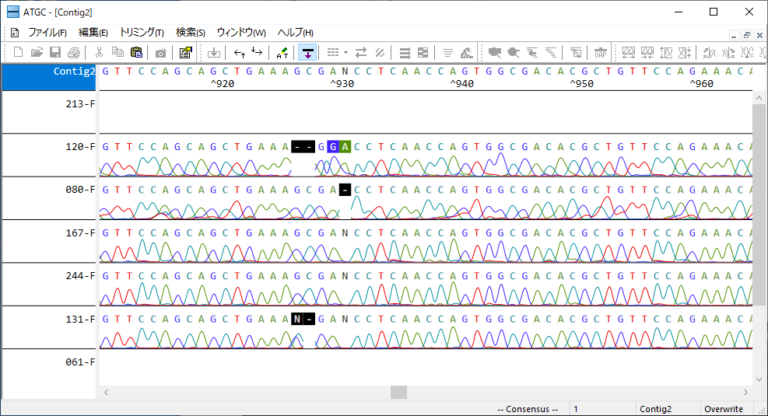Click the centered stacked lines icon

click(447, 52)
